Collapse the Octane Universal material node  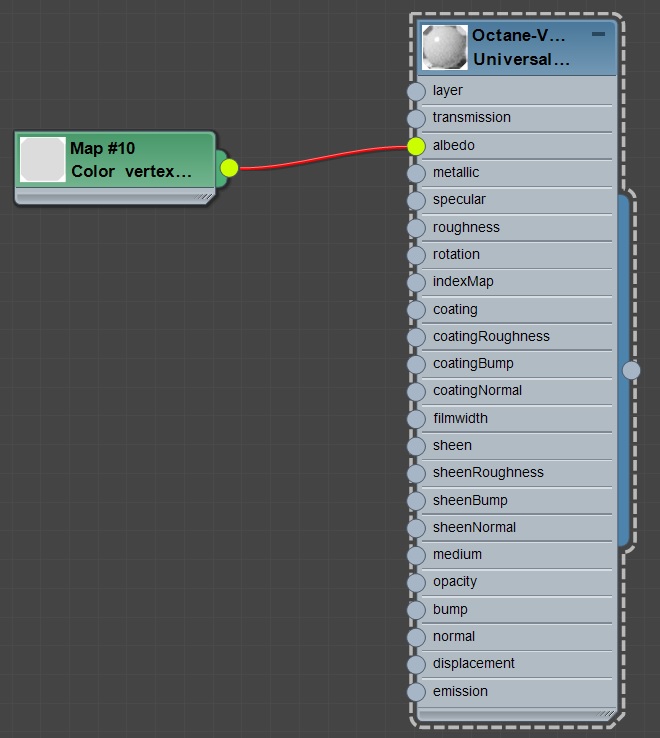598,34
